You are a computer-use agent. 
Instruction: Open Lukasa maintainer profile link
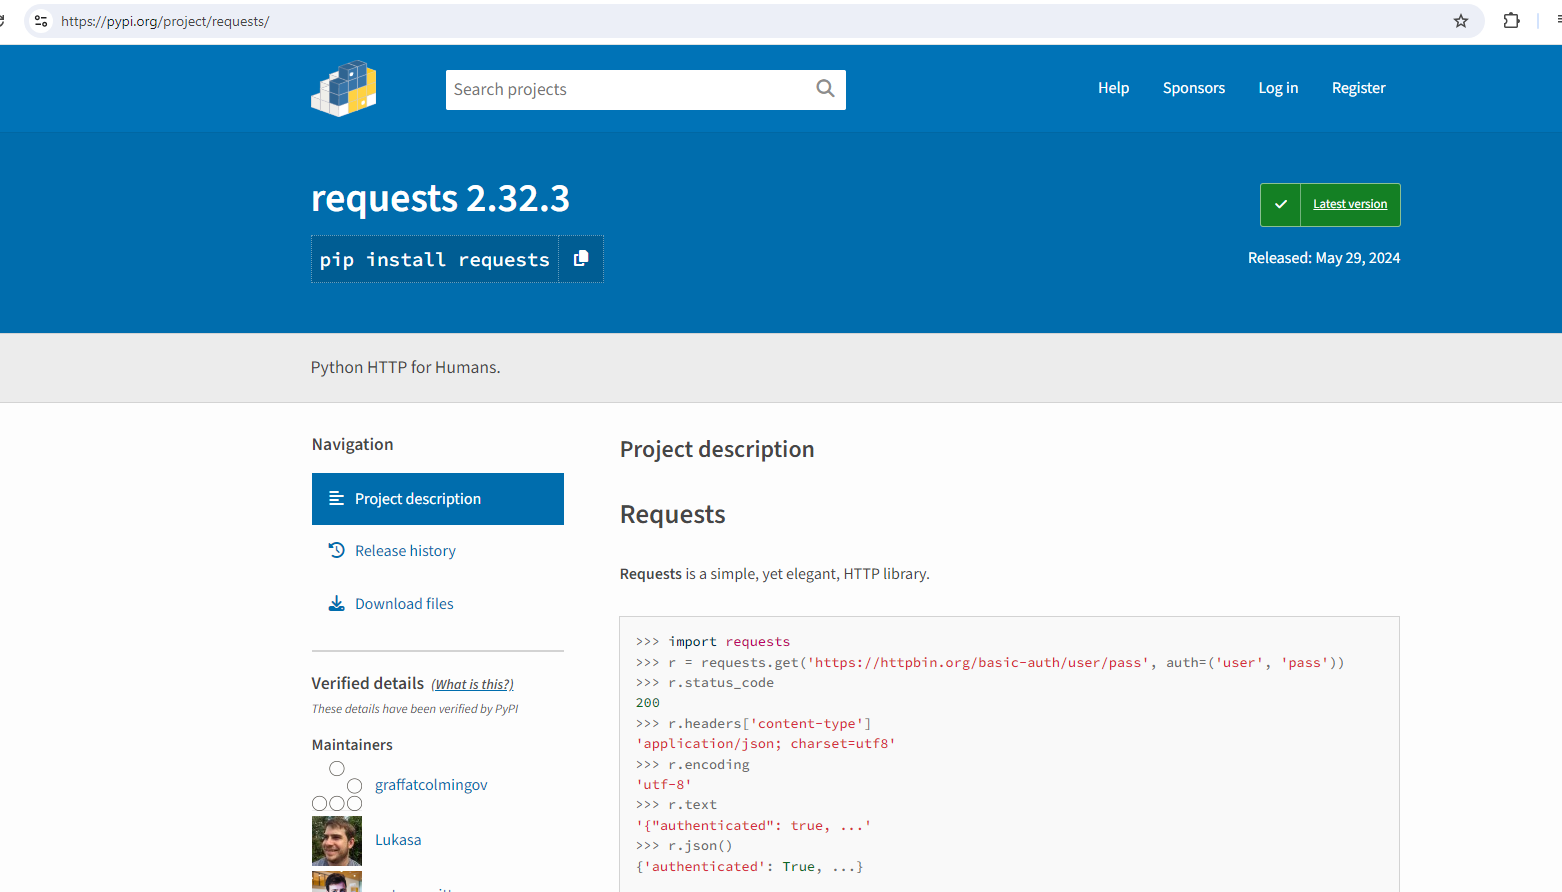point(398,840)
